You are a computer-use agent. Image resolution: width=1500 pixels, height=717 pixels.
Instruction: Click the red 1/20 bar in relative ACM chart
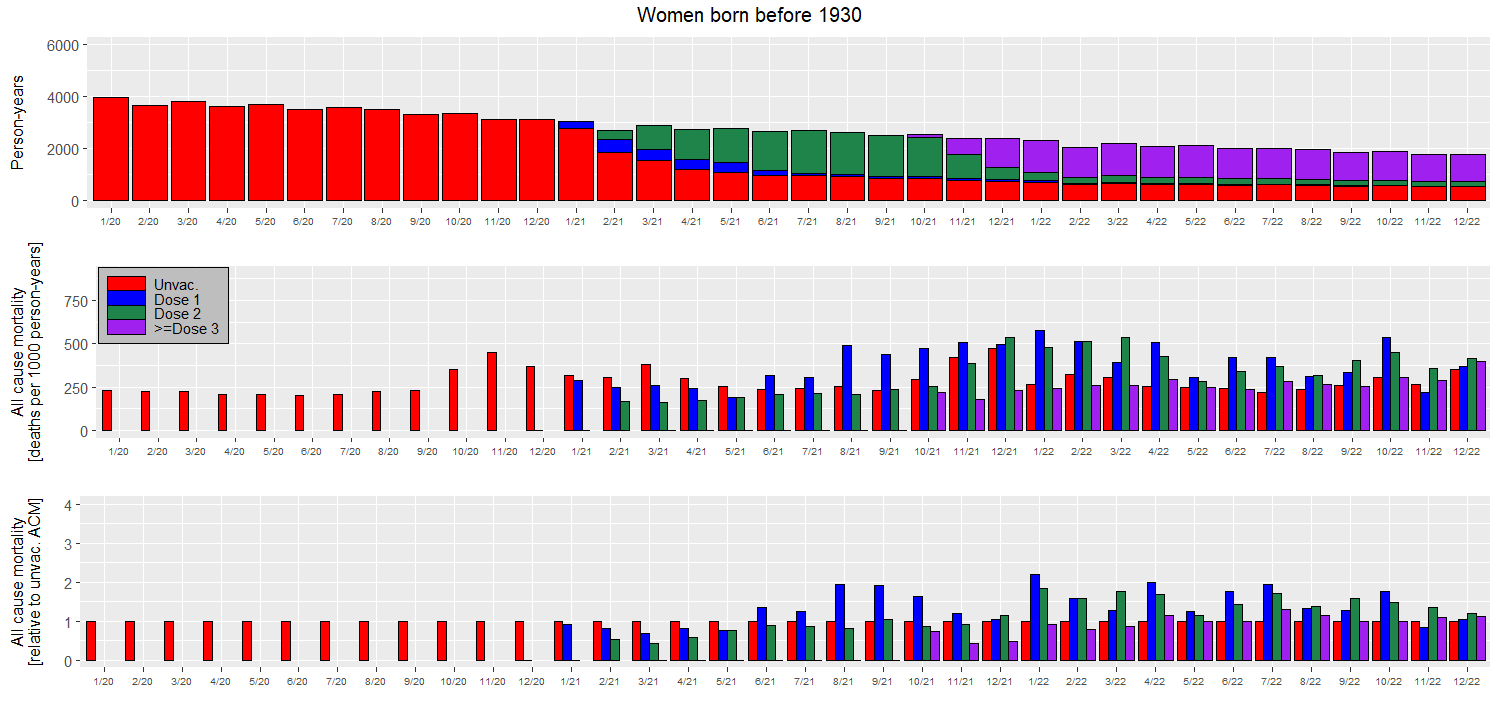(x=91, y=641)
